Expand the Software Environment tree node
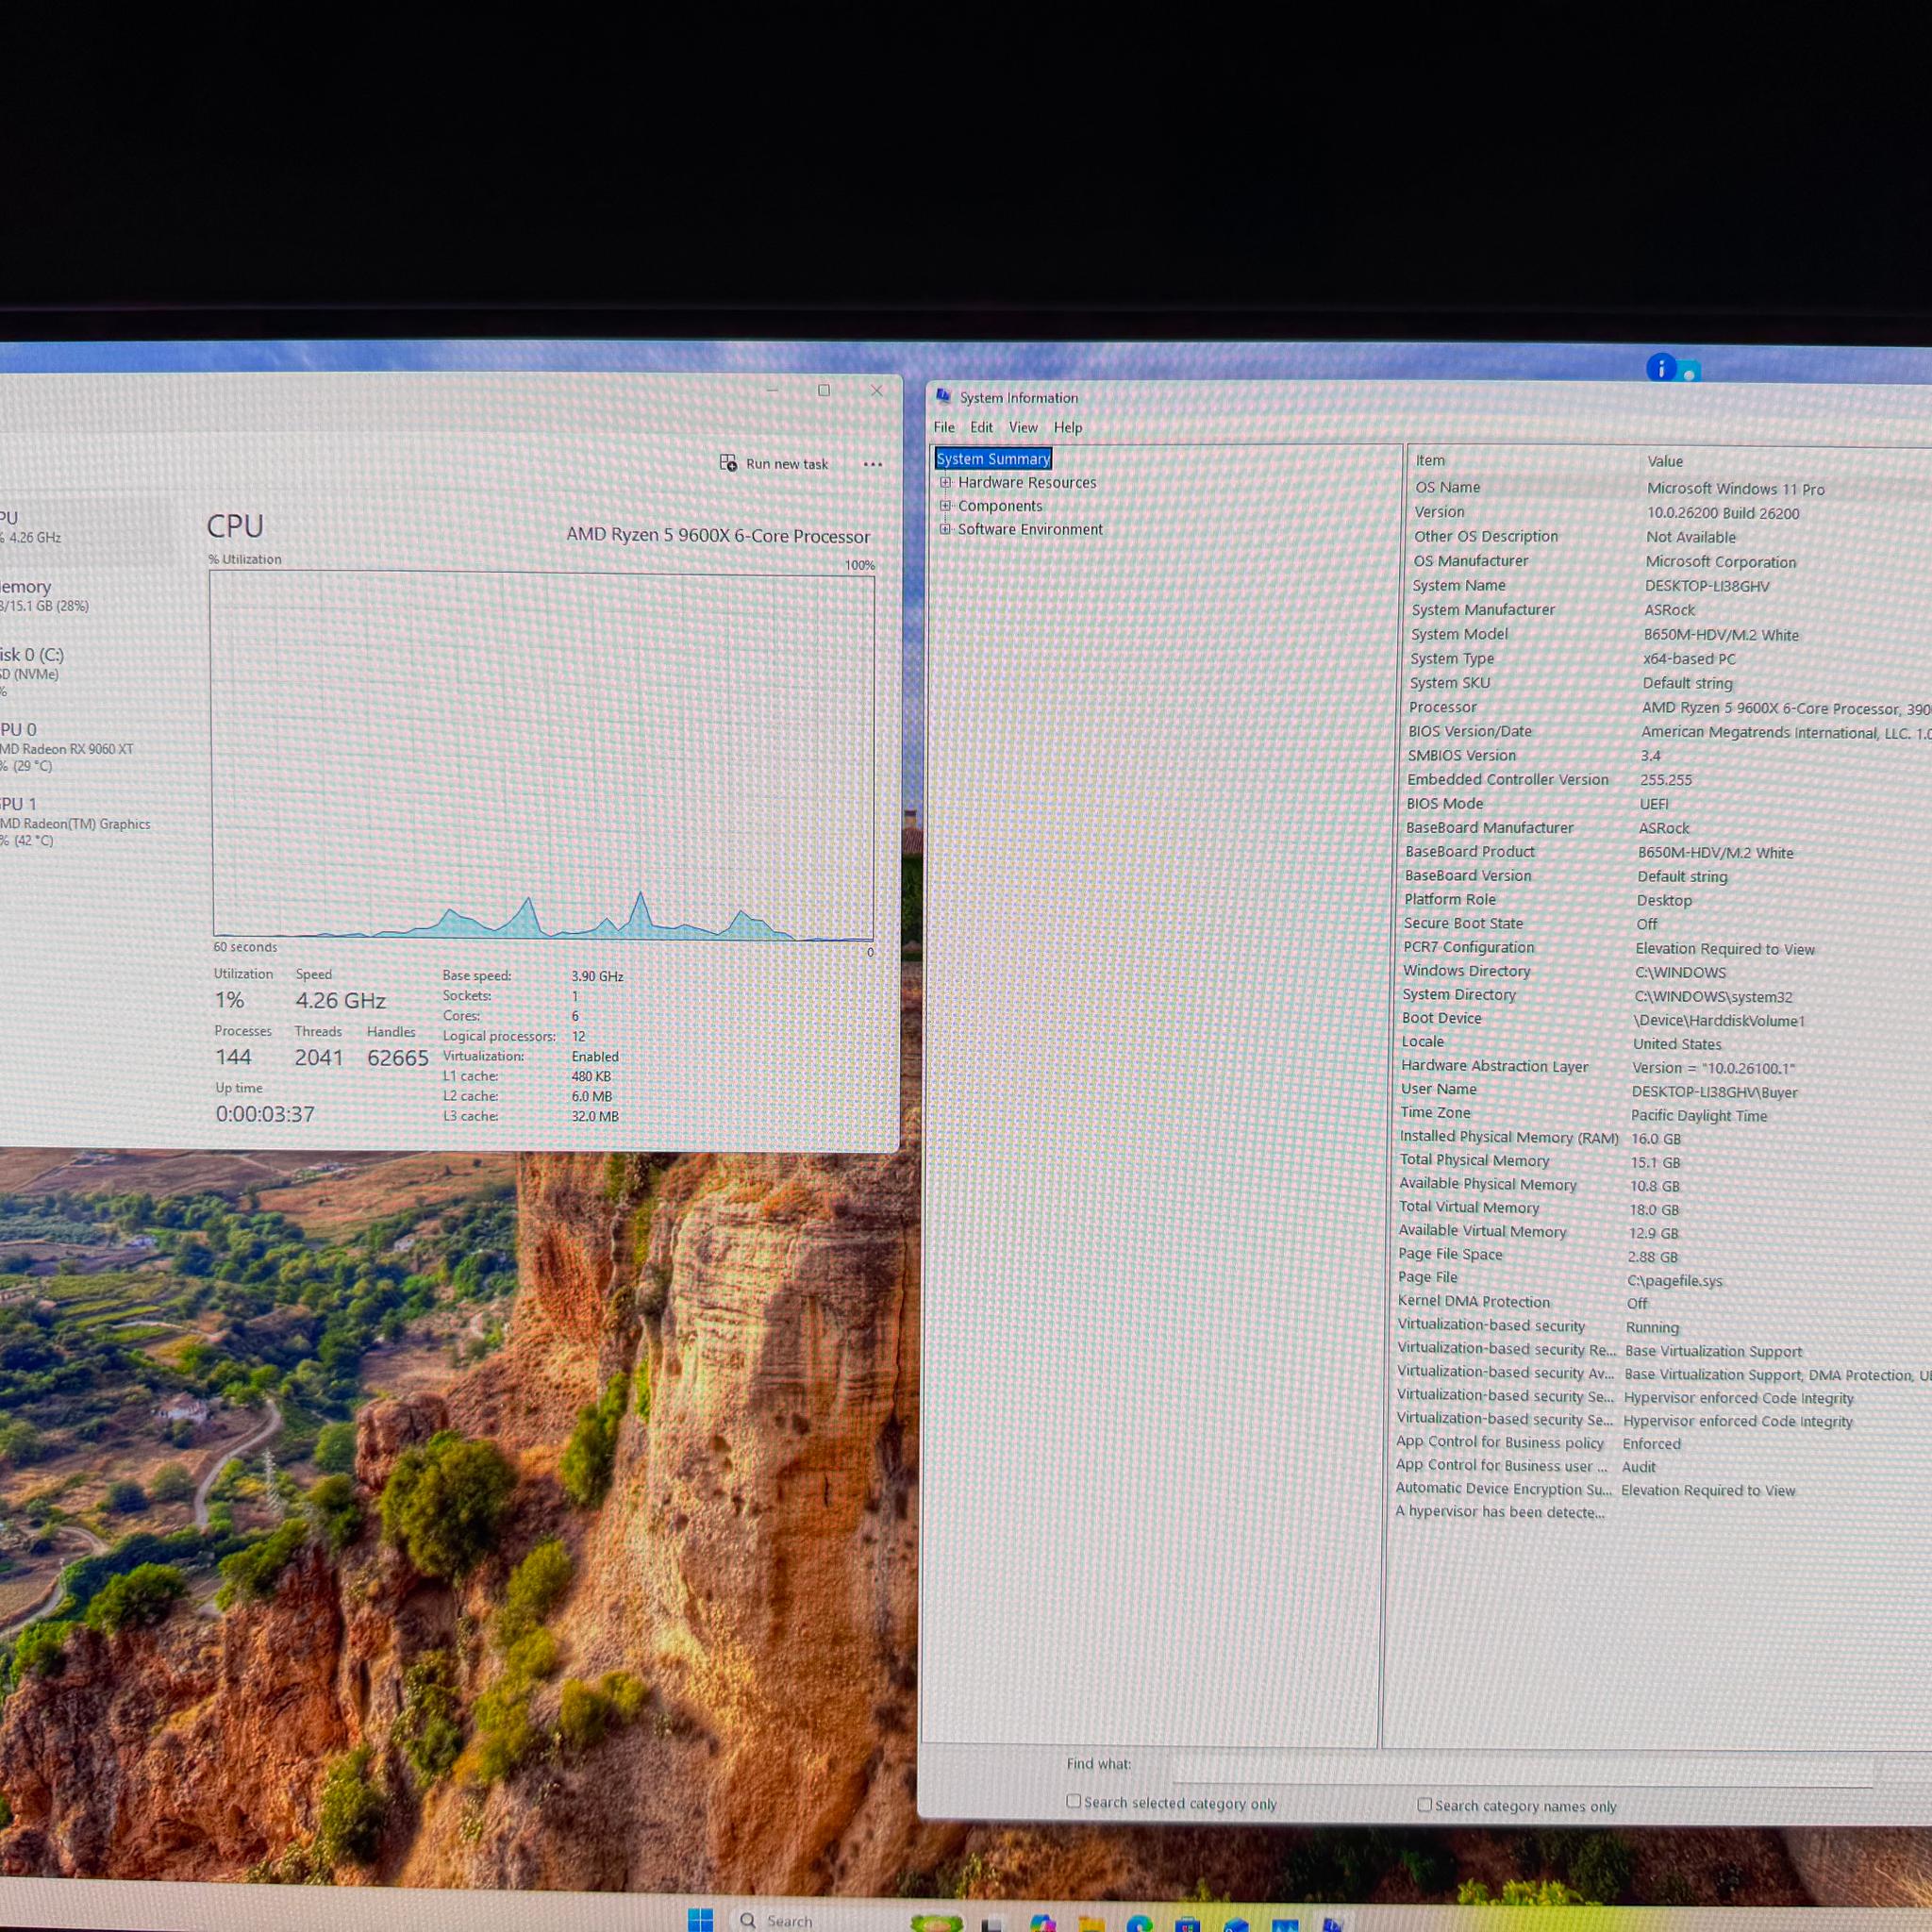The width and height of the screenshot is (1932, 1932). coord(945,528)
